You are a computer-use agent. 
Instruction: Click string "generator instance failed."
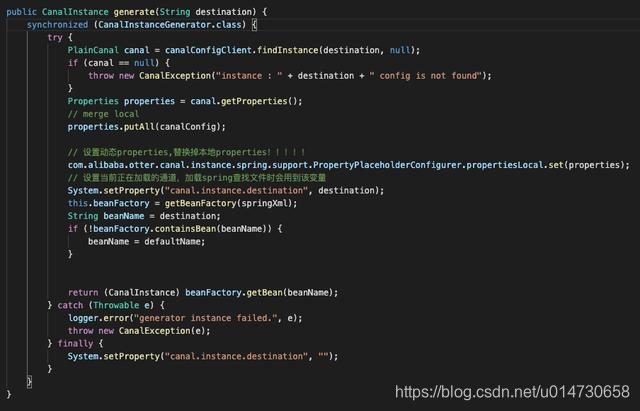[205, 318]
